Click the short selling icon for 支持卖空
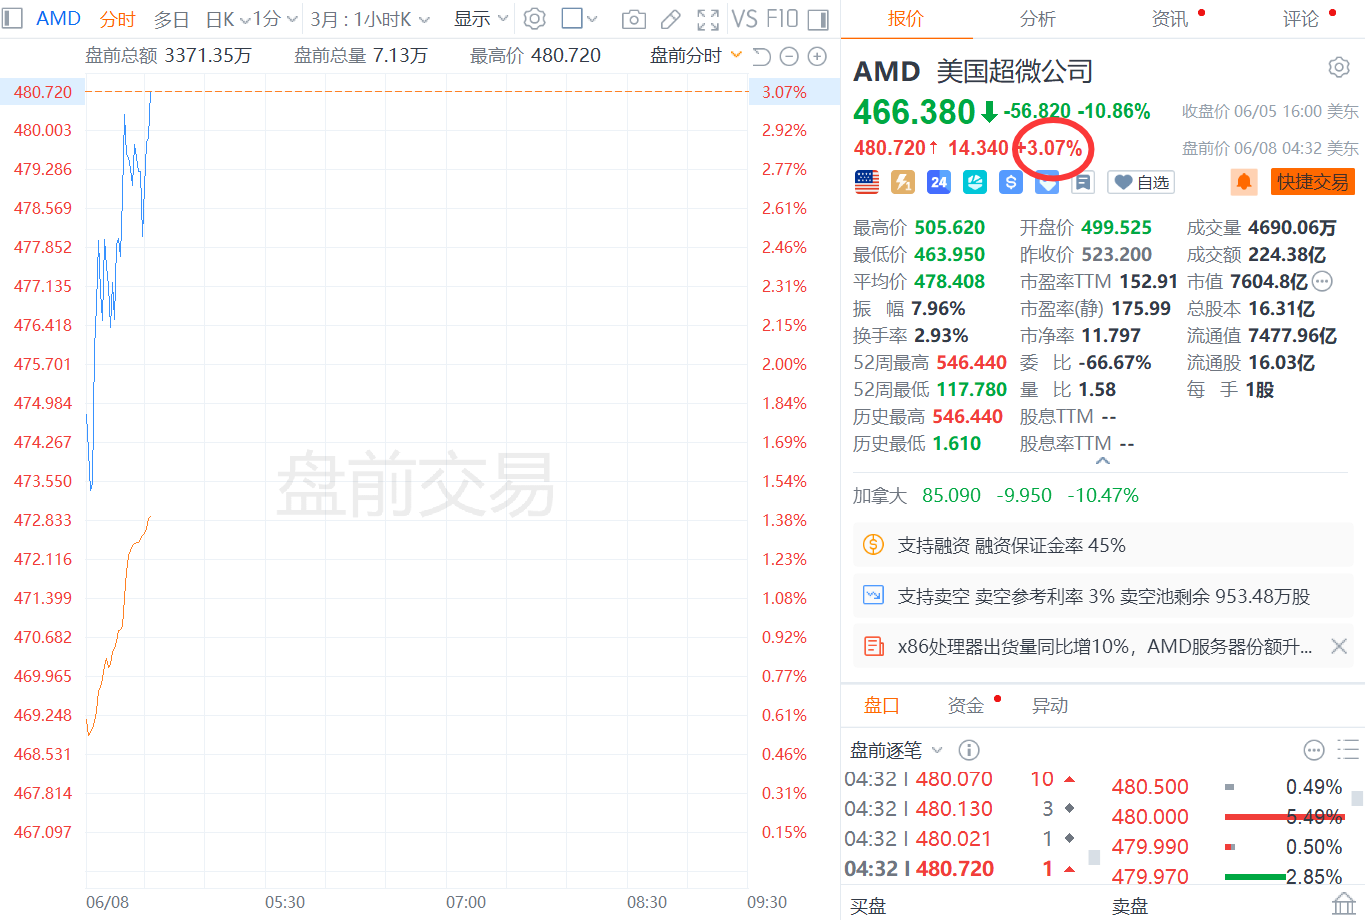The image size is (1365, 920). 873,595
